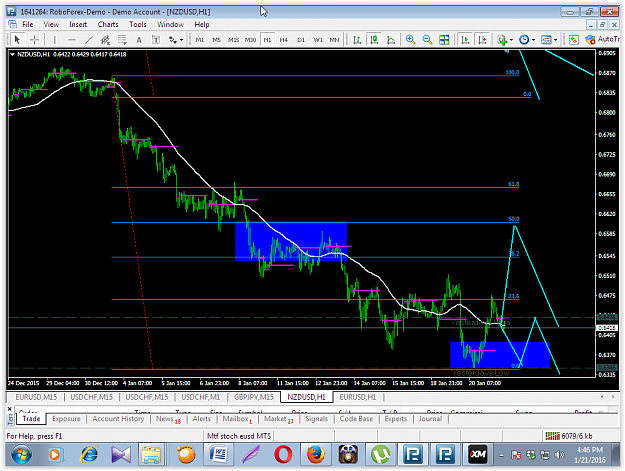Open Windows Start menu
The image size is (625, 471).
(22, 455)
